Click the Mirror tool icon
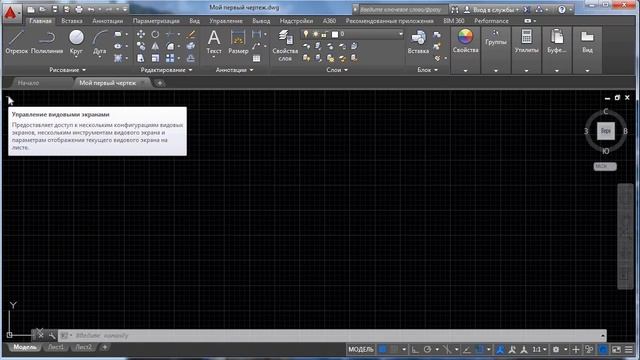 coord(155,46)
